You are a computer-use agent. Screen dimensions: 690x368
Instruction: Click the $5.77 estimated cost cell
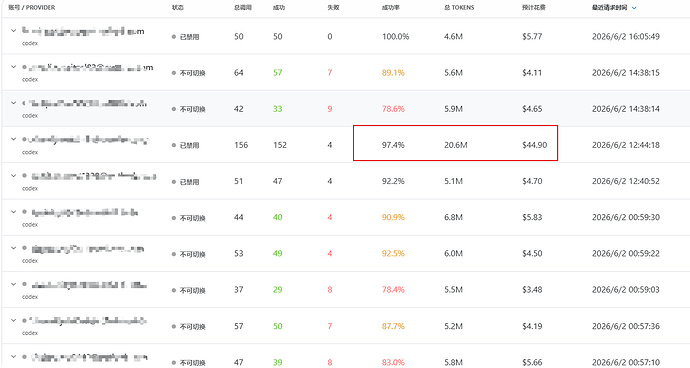532,37
